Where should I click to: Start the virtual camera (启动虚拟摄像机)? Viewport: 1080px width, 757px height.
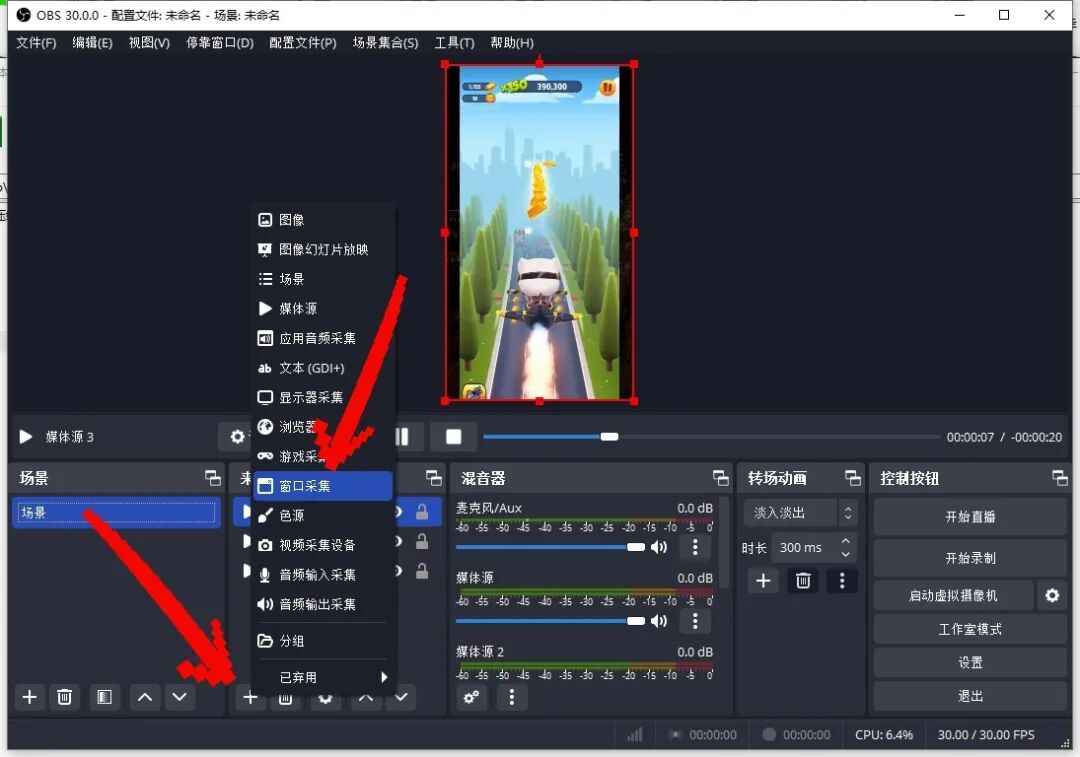tap(953, 595)
